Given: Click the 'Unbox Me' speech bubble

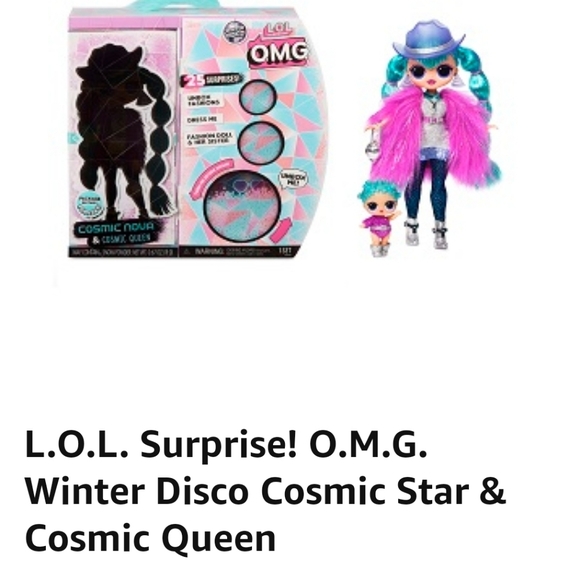Looking at the screenshot, I should (x=293, y=180).
